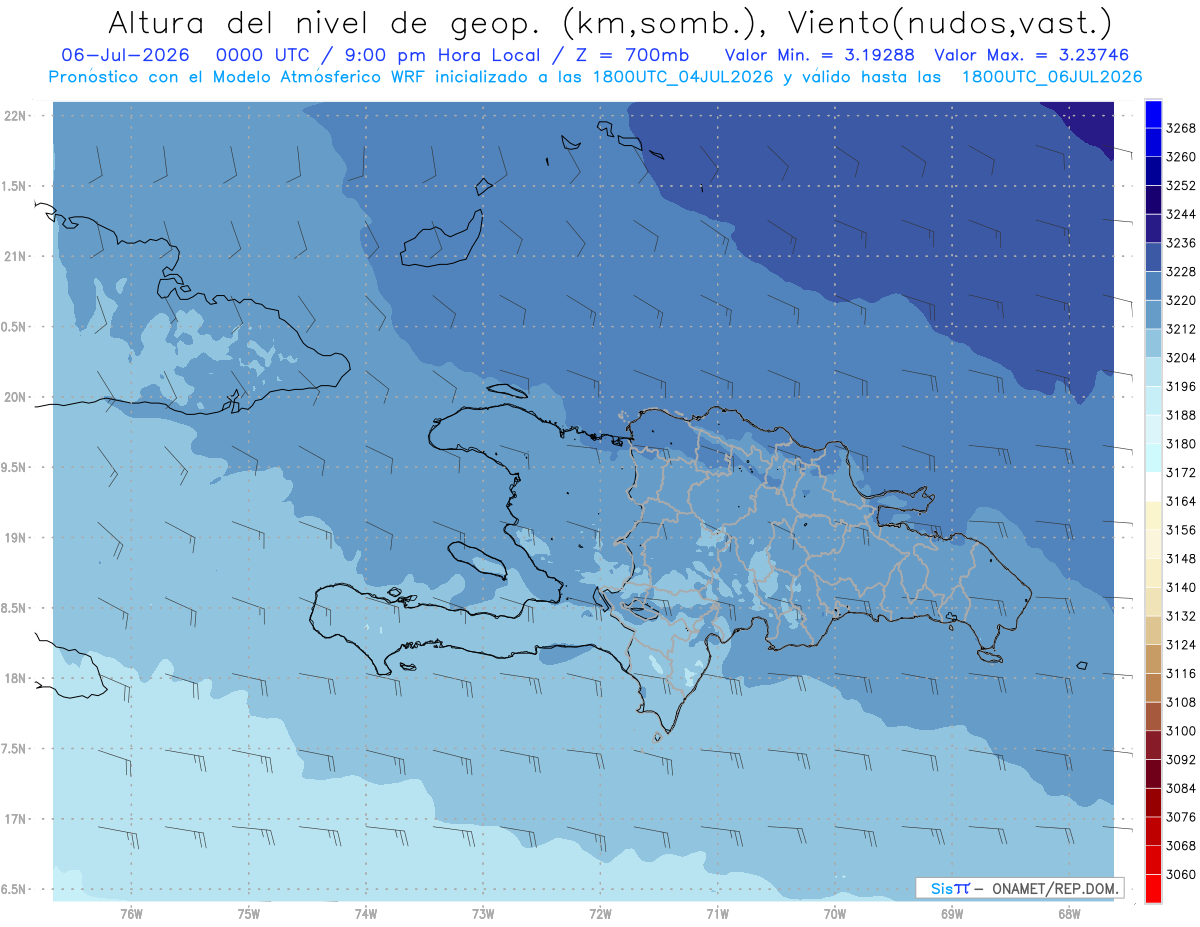Viewport: 1200px width, 927px height.
Task: Click legend value '3172'
Action: 1181,472
